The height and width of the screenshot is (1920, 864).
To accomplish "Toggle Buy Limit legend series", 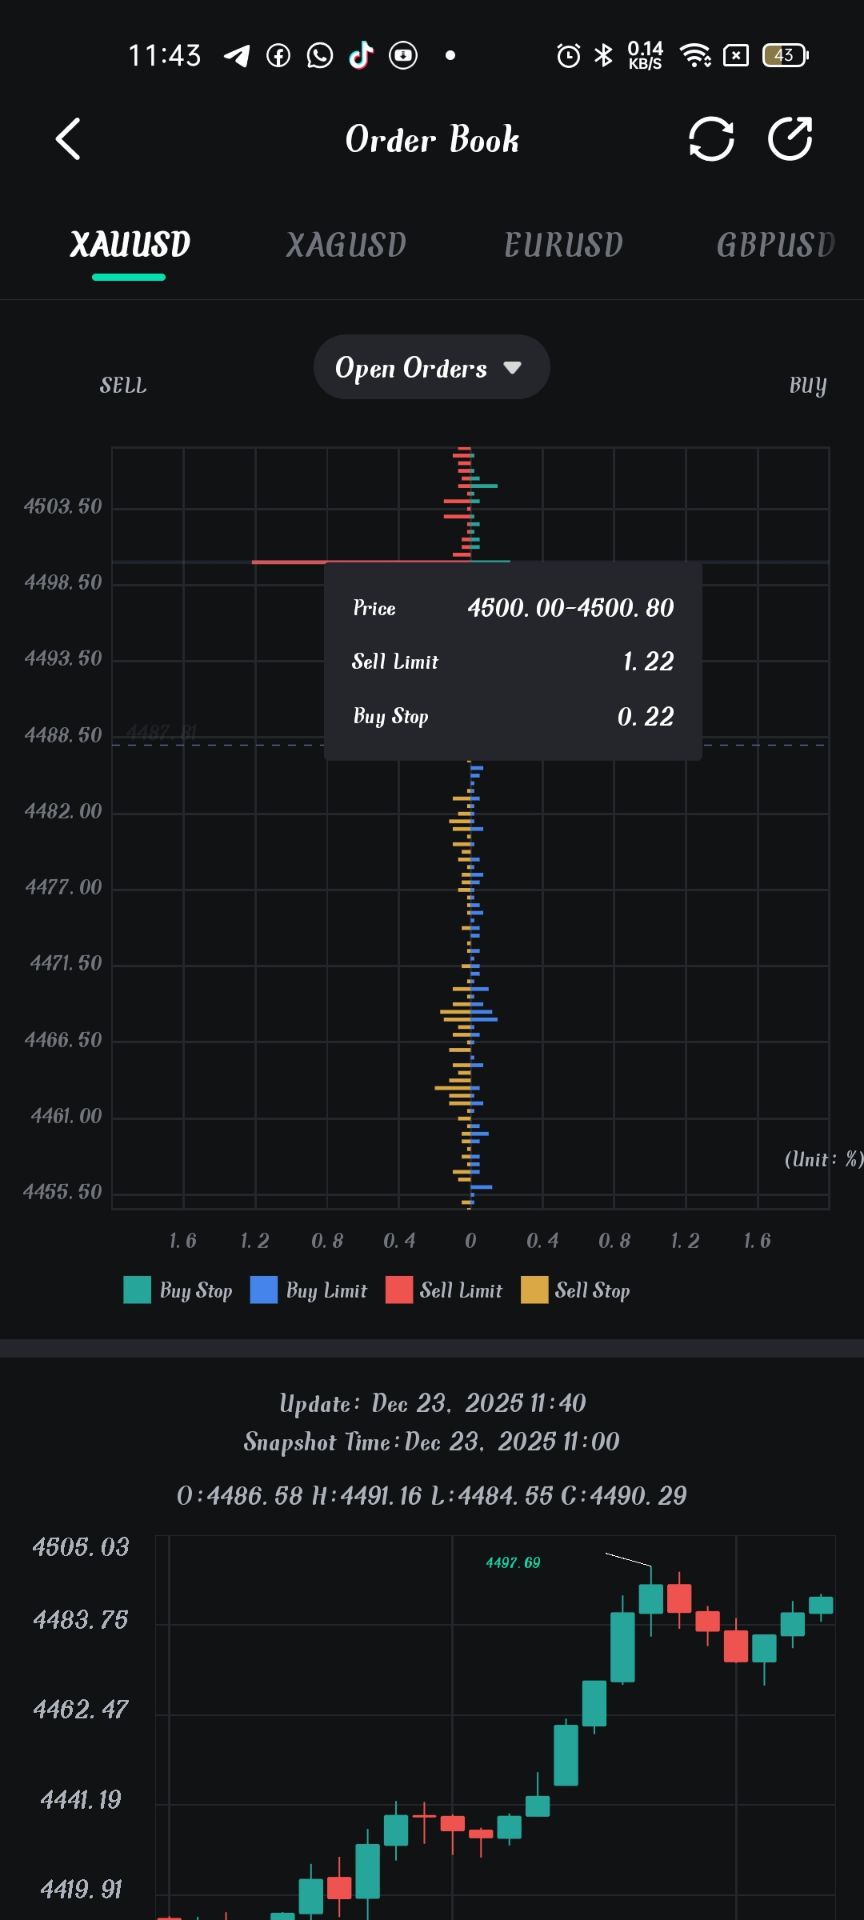I will tap(309, 1290).
